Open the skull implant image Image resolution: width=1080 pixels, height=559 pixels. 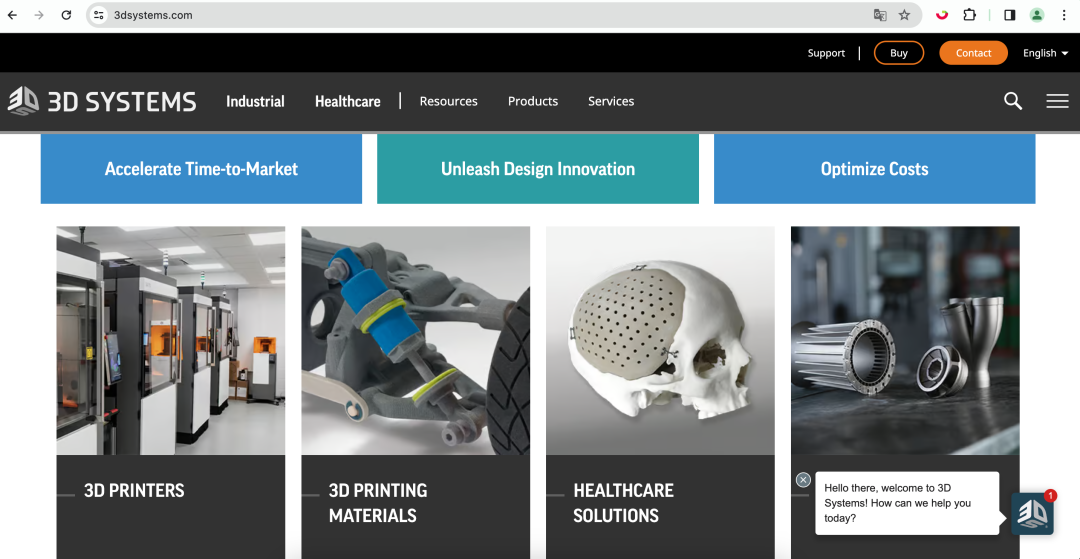pyautogui.click(x=661, y=340)
